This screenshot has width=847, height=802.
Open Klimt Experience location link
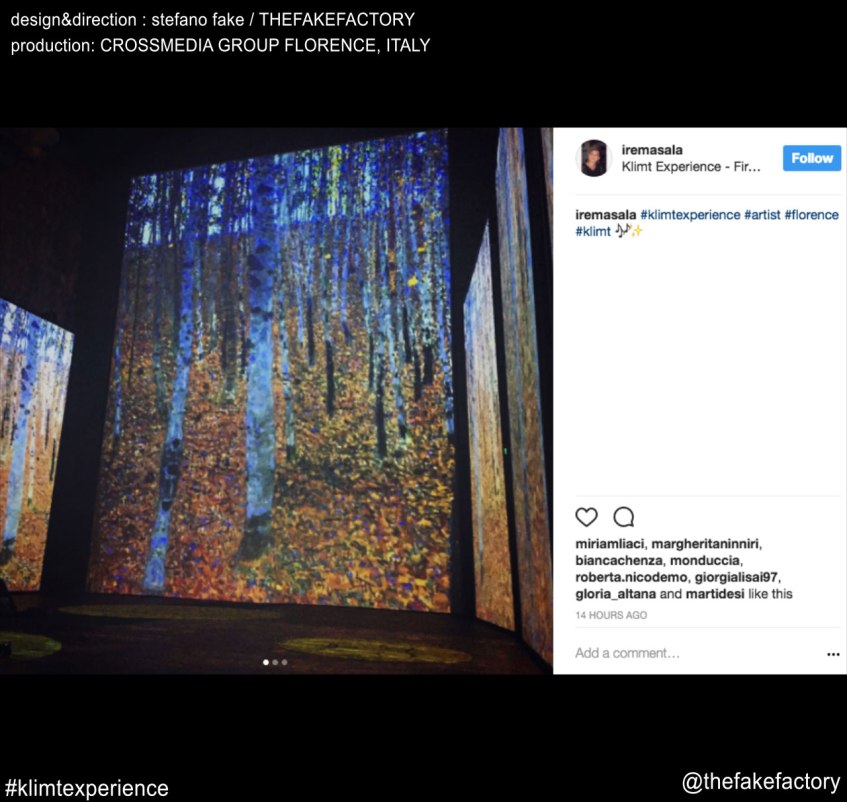coord(691,166)
